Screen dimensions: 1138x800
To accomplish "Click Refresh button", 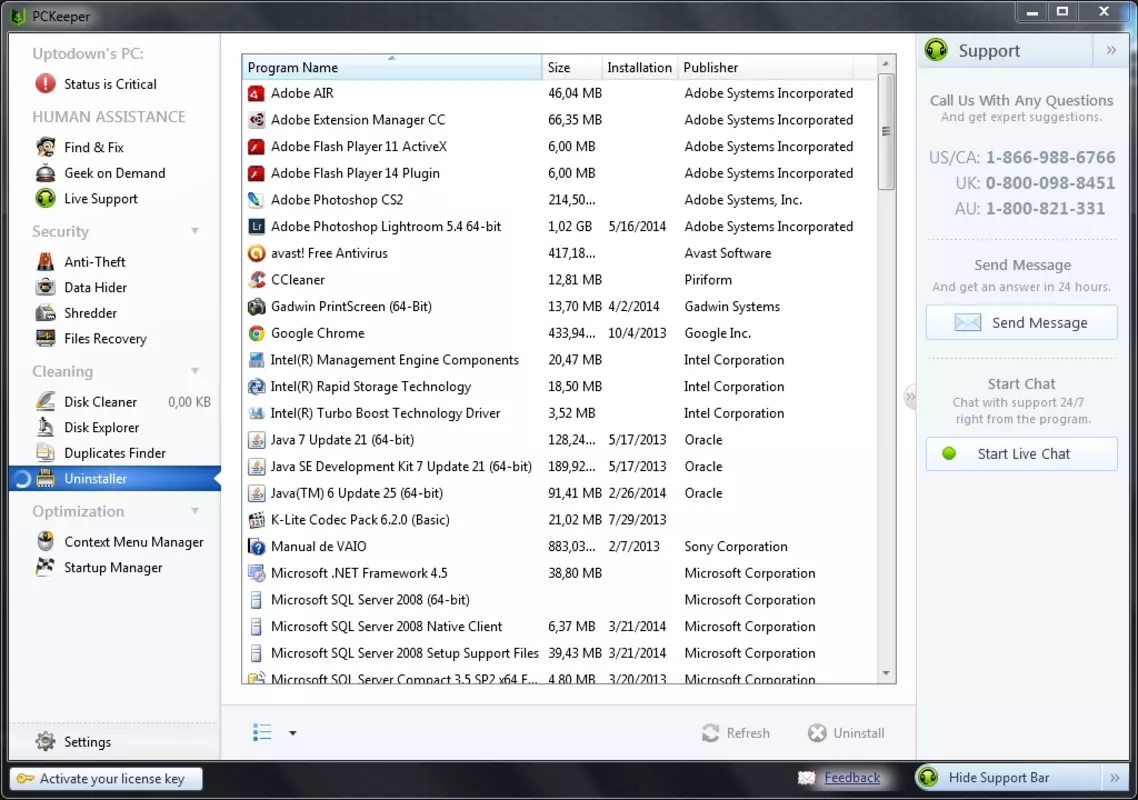I will click(x=736, y=733).
